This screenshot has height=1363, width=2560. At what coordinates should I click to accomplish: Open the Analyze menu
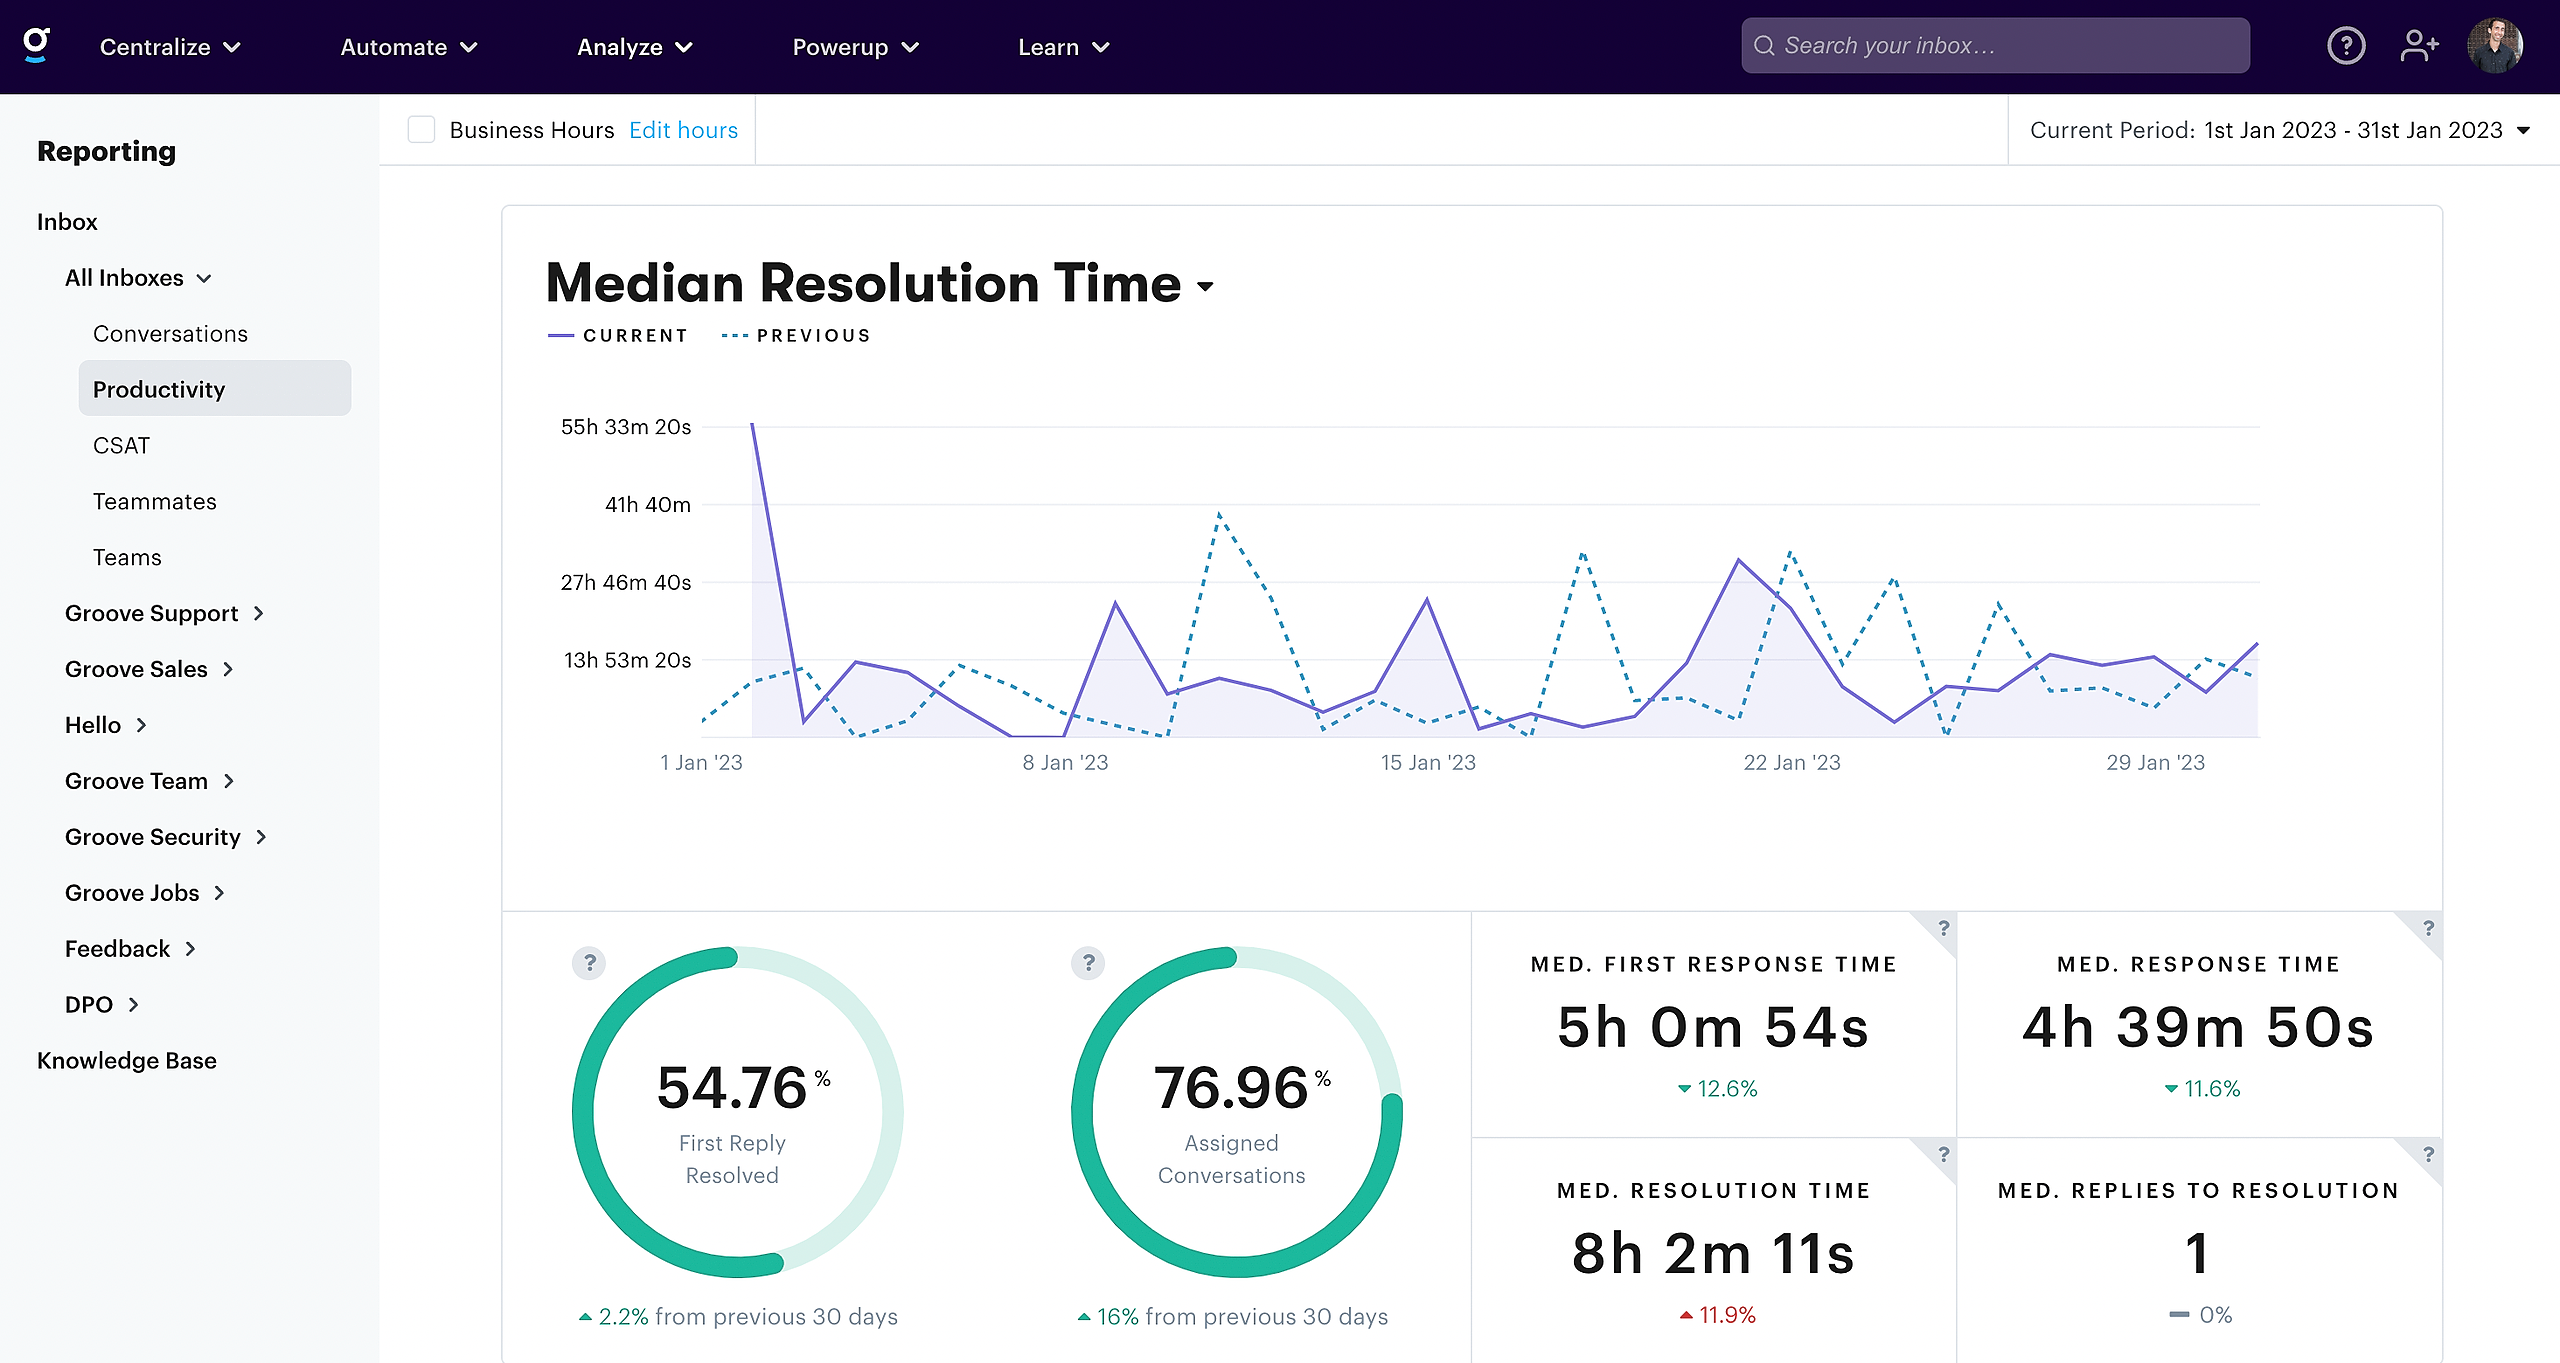pyautogui.click(x=634, y=47)
